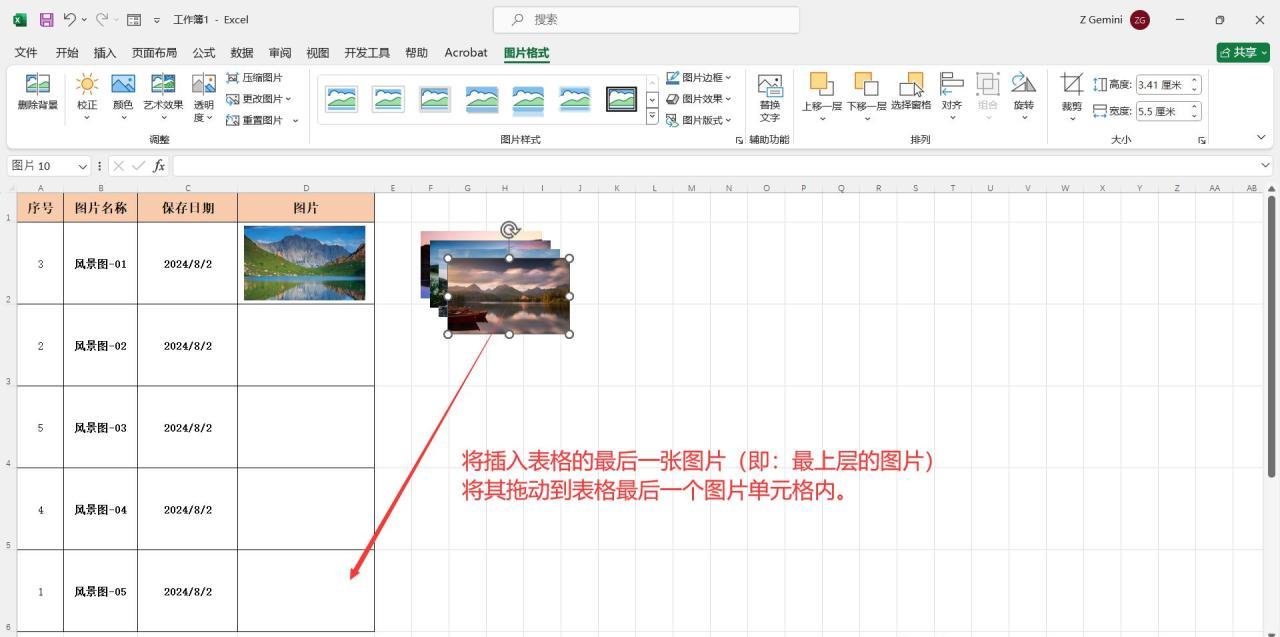This screenshot has width=1280, height=637.
Task: Click 更改图片 change picture
Action: point(259,99)
